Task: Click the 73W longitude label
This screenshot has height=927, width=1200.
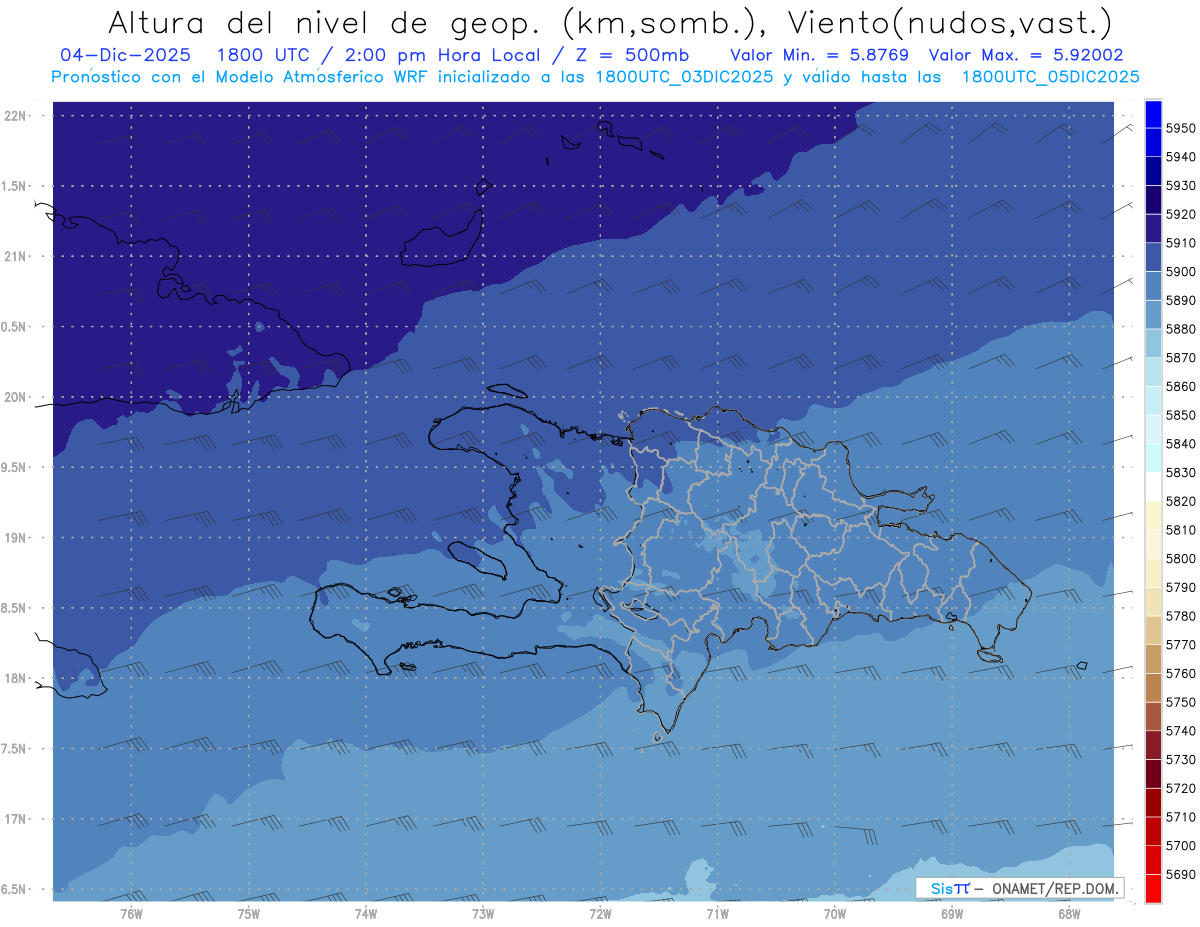Action: [x=483, y=913]
